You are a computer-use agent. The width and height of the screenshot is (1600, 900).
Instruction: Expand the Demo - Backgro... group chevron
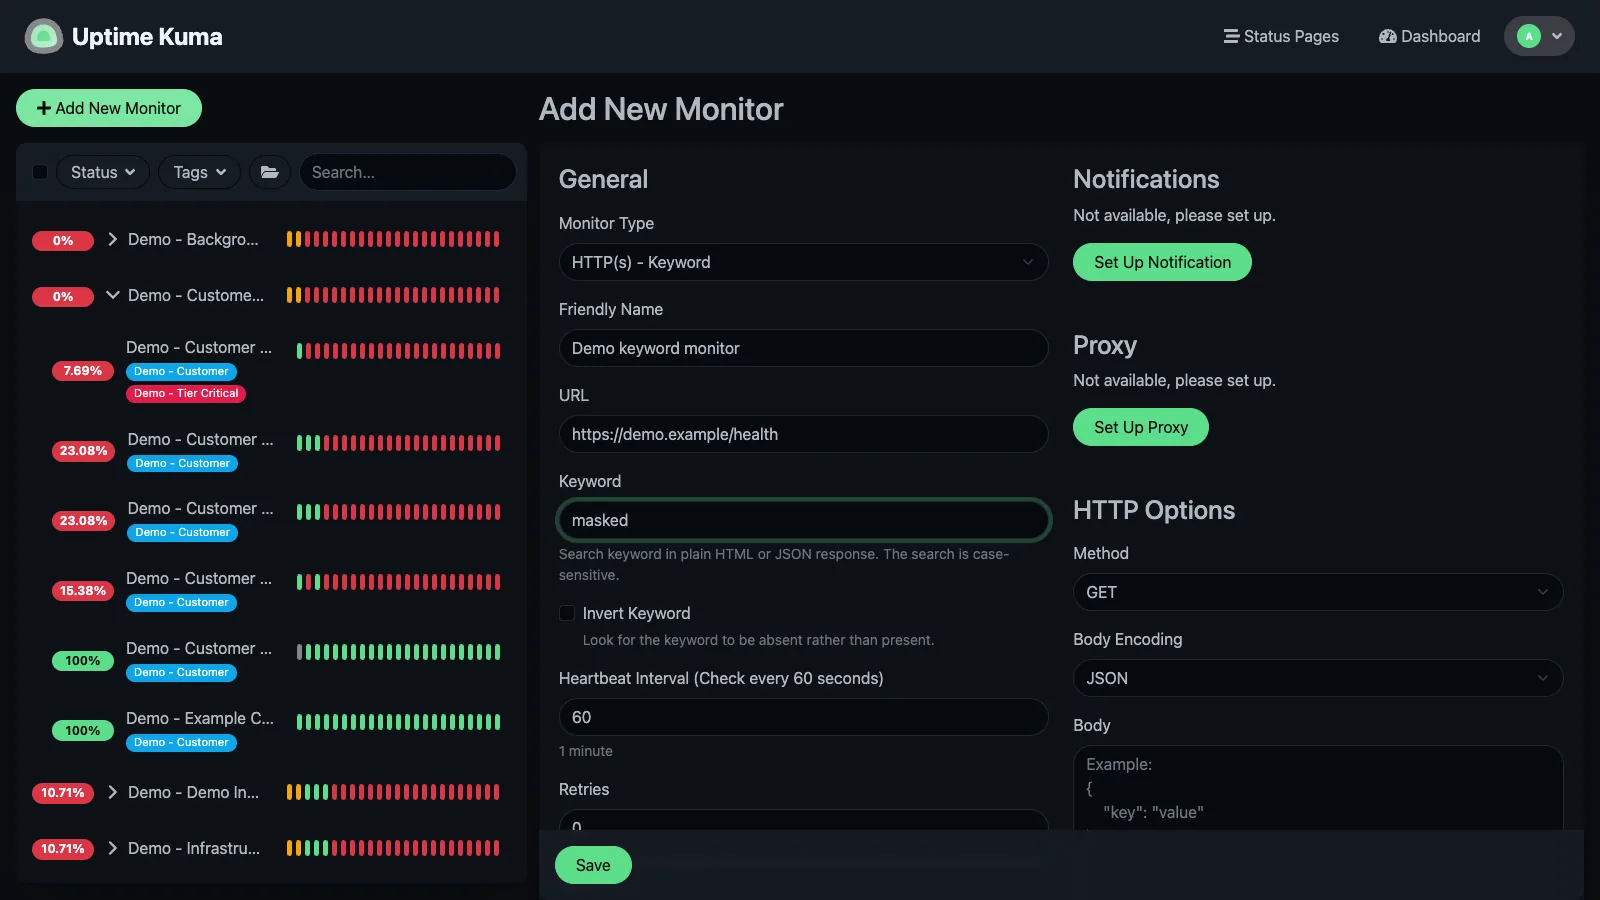coord(112,239)
